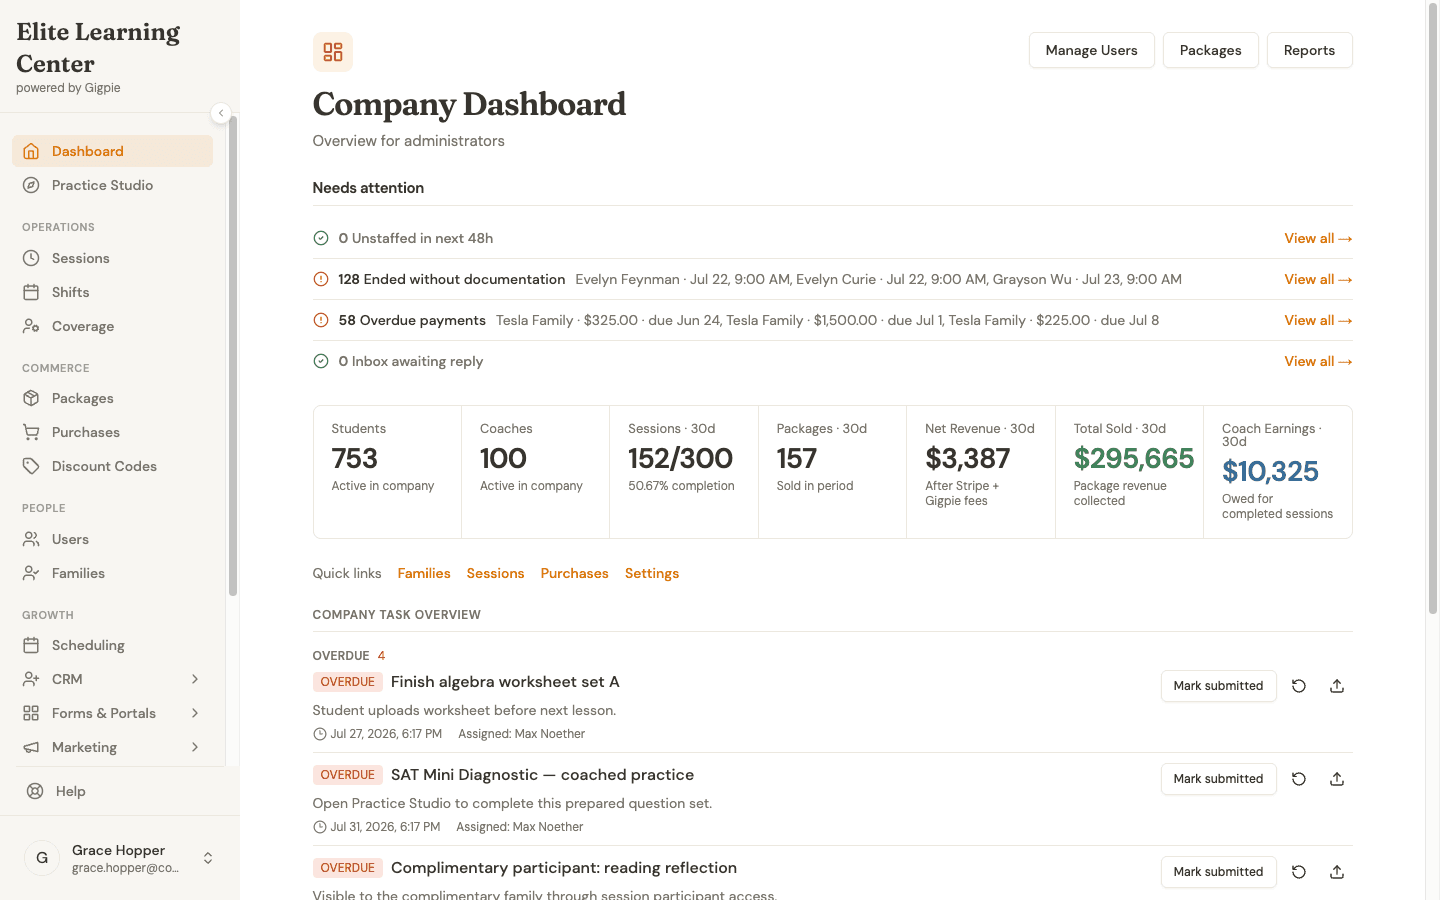The image size is (1440, 900).
Task: Click the Packages box icon in sidebar
Action: click(x=31, y=398)
